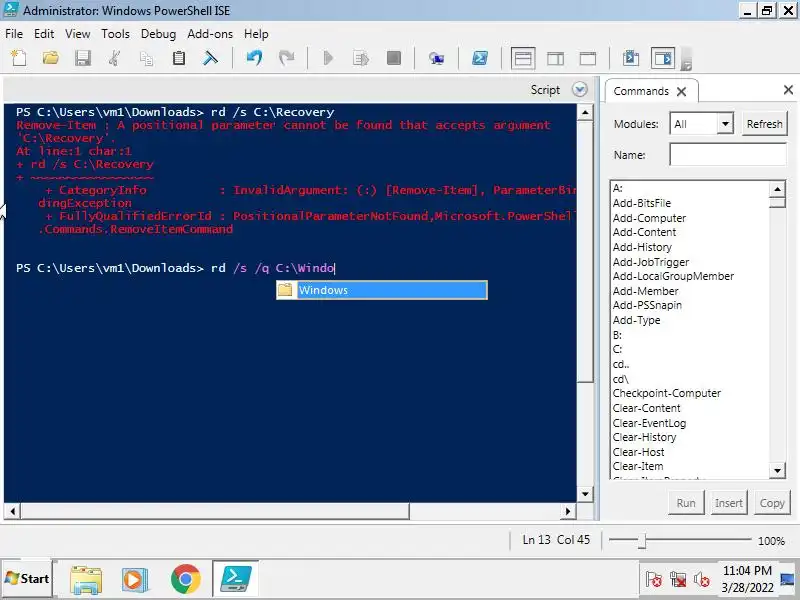
Task: Close the Commands add-on pane
Action: 788,90
